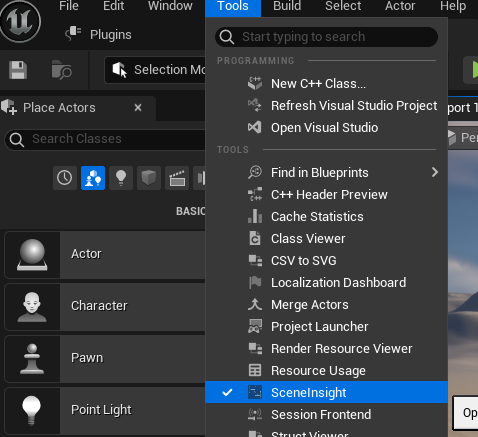Select the Cinematic category clapperboard icon

(x=177, y=178)
